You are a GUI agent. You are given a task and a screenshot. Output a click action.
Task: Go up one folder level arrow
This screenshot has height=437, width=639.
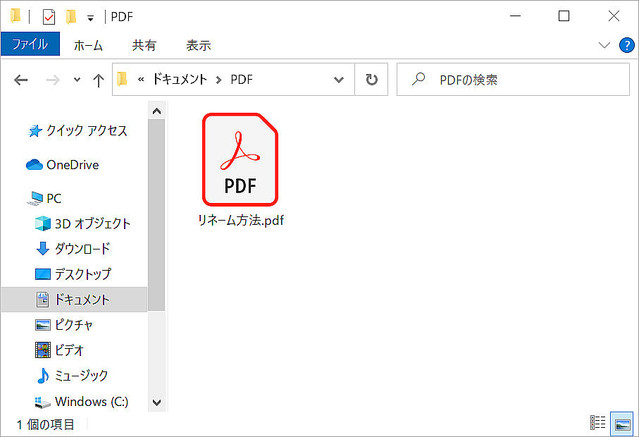coord(98,80)
